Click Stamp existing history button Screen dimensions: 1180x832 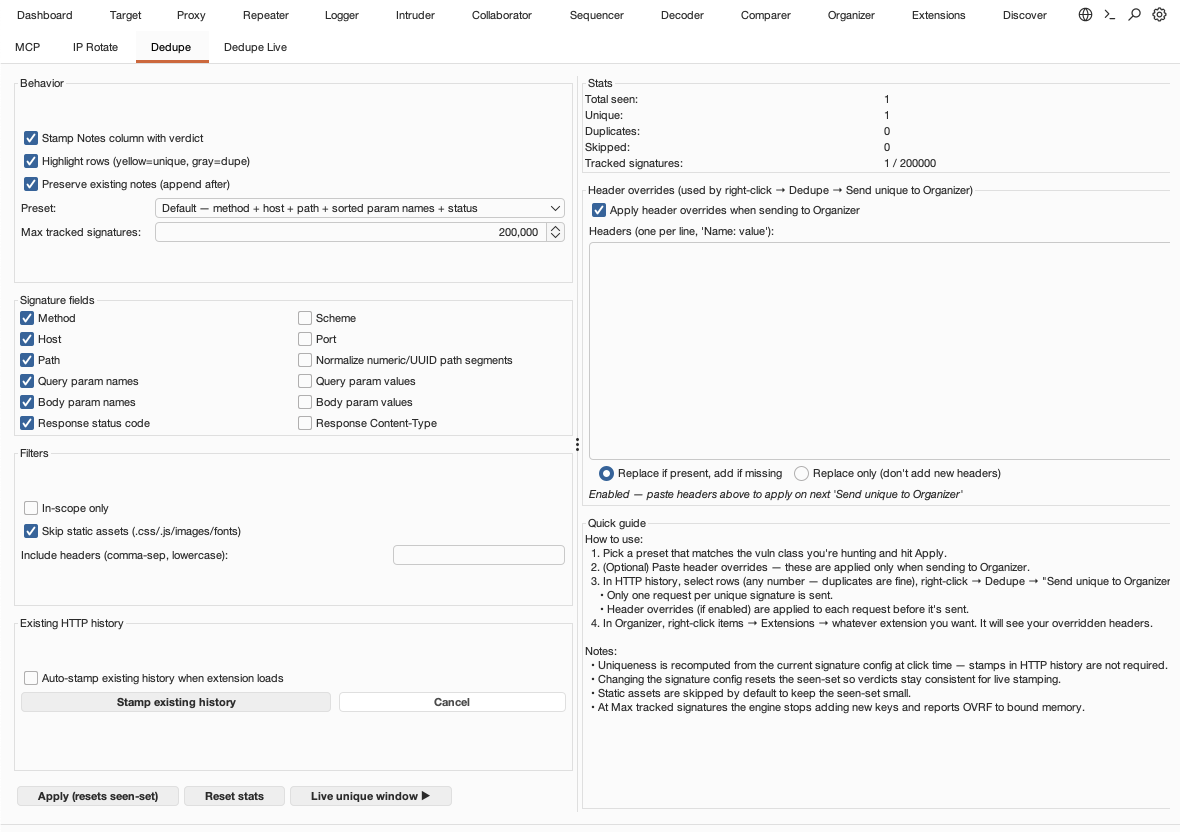point(176,702)
